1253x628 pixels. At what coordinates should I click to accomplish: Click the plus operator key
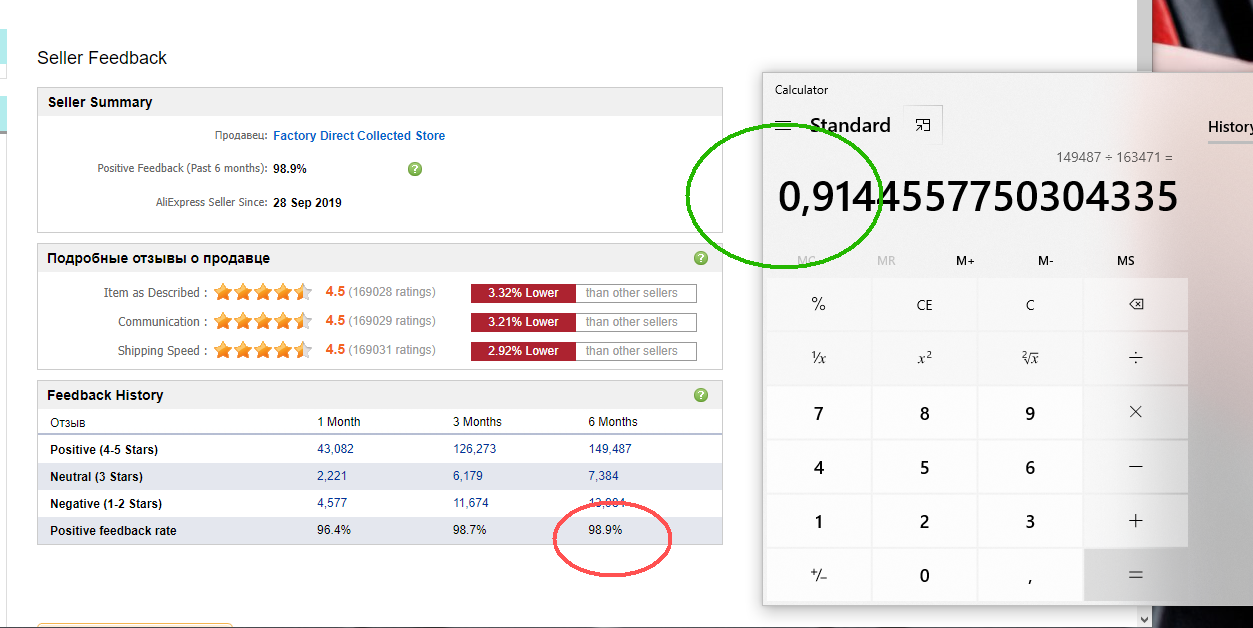point(1135,521)
